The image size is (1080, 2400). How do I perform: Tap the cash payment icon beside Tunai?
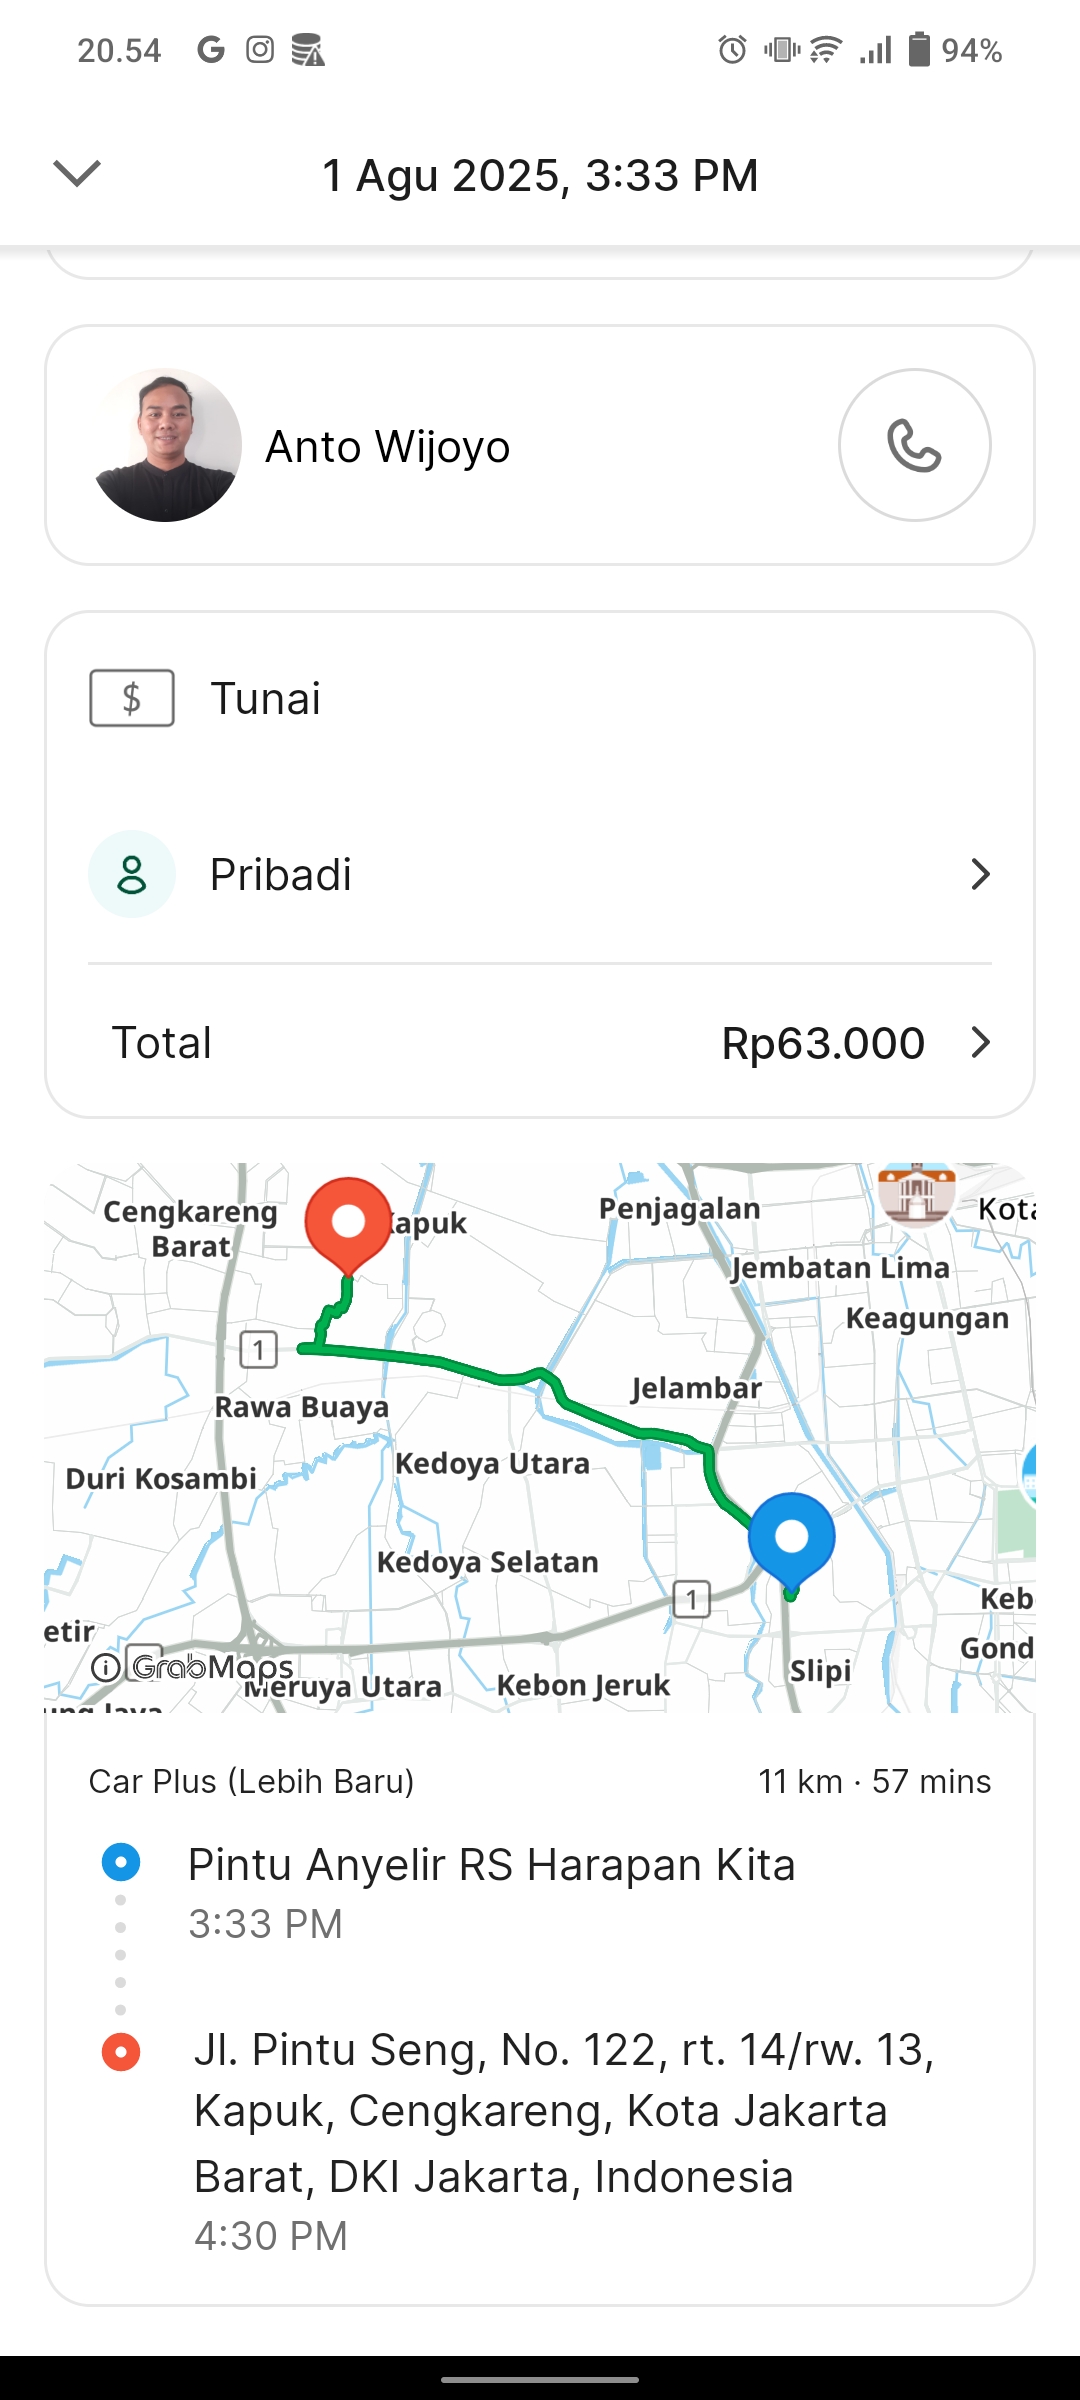coord(132,698)
